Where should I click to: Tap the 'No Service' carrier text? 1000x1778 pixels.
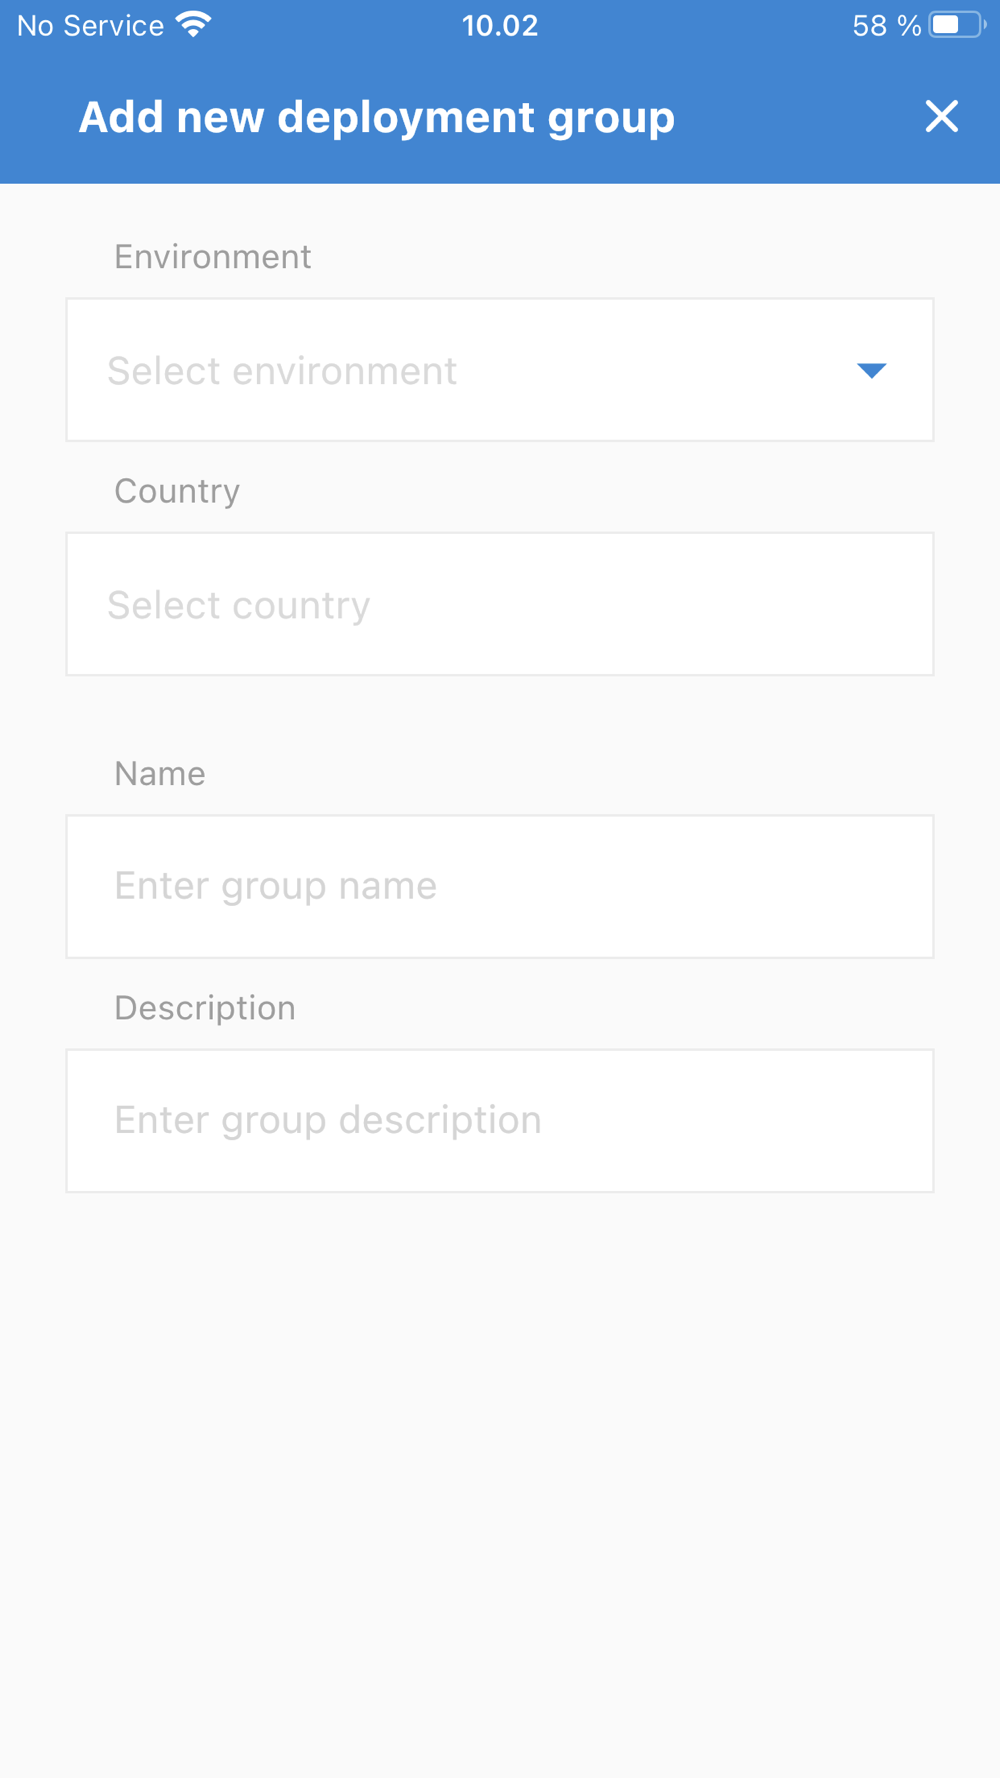tap(91, 25)
